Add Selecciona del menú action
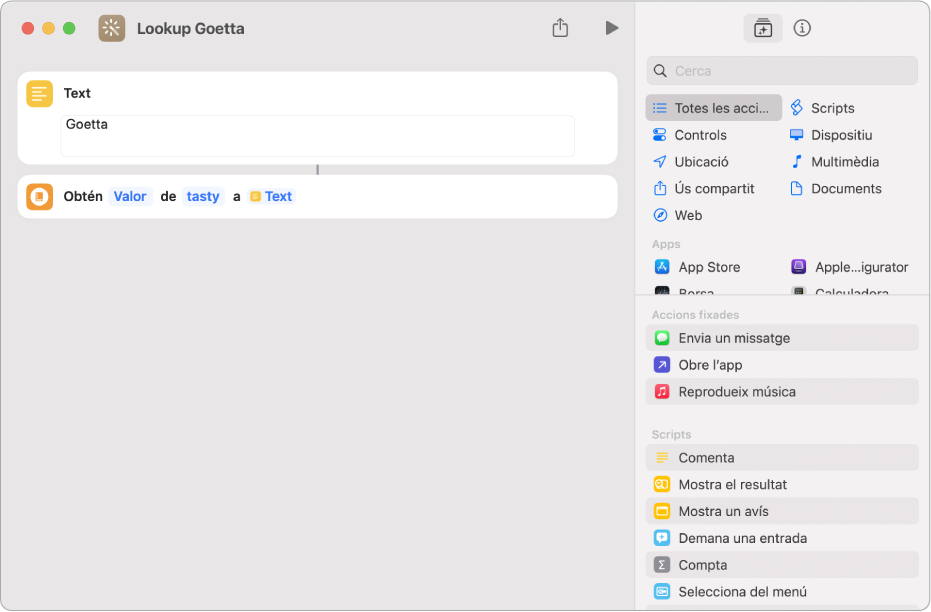Image resolution: width=931 pixels, height=612 pixels. pos(782,591)
